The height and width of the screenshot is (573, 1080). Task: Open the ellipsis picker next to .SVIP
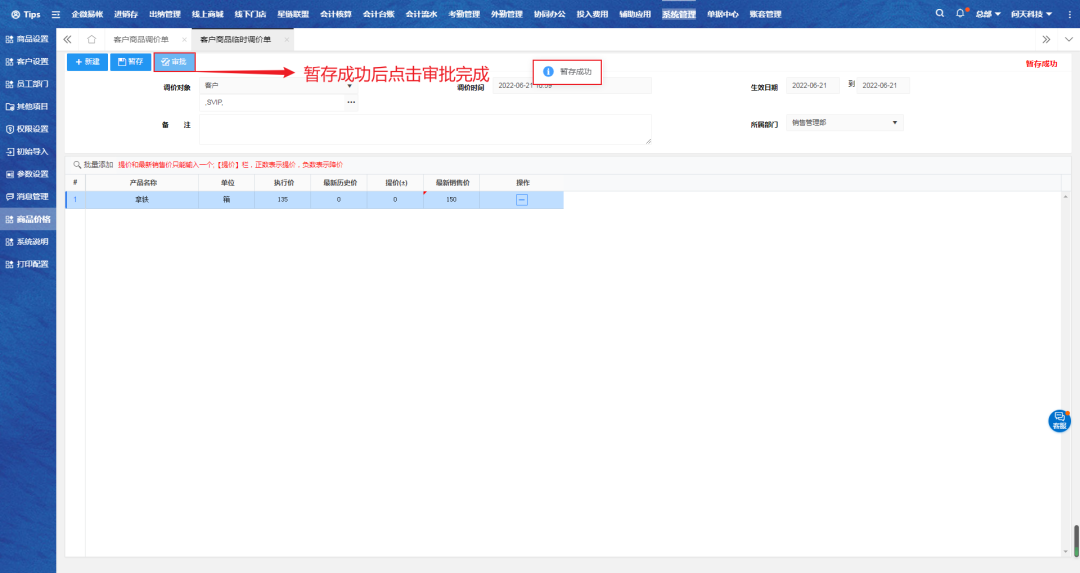[x=351, y=102]
